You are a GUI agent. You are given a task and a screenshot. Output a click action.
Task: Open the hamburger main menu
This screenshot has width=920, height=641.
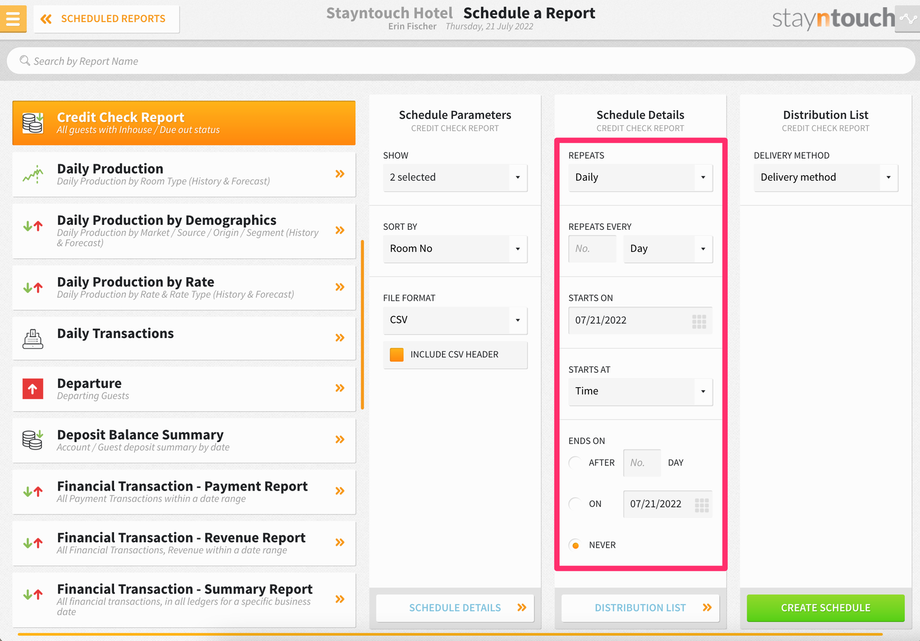[x=13, y=18]
